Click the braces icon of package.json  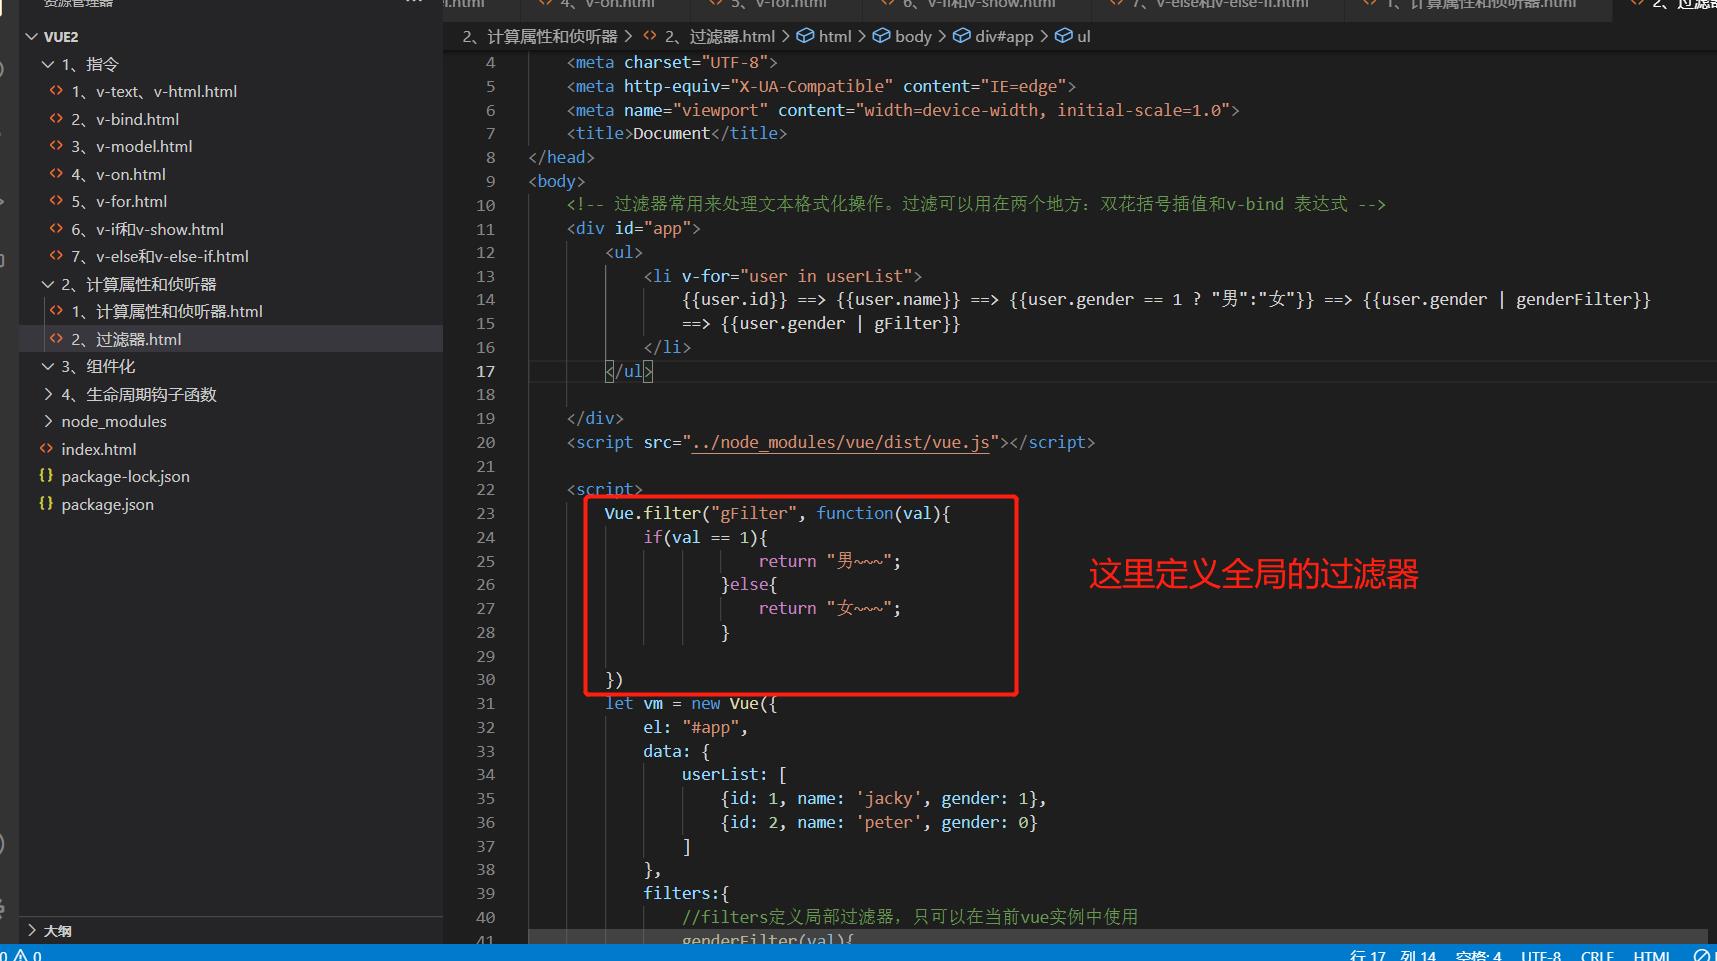click(x=46, y=504)
